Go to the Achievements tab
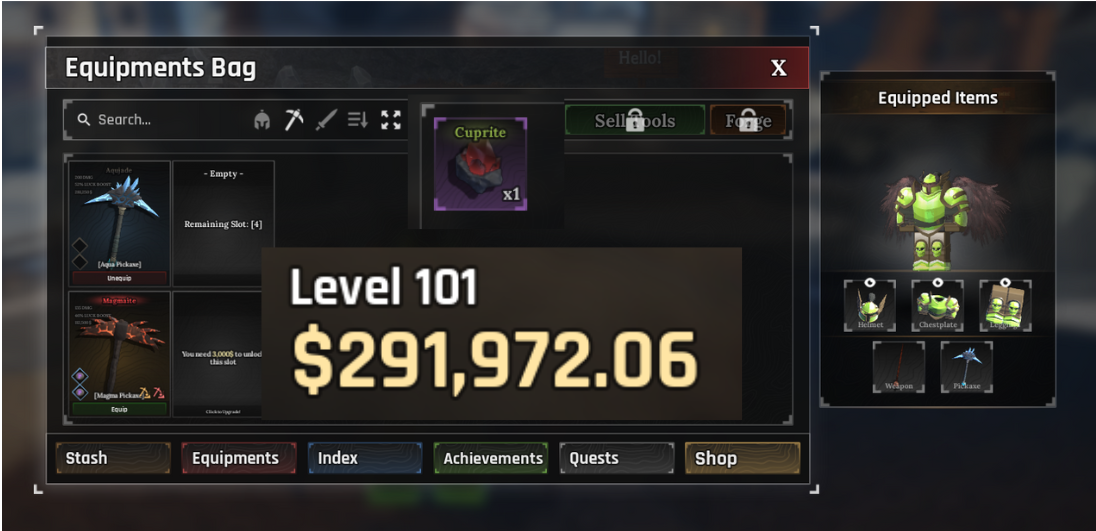 point(491,458)
